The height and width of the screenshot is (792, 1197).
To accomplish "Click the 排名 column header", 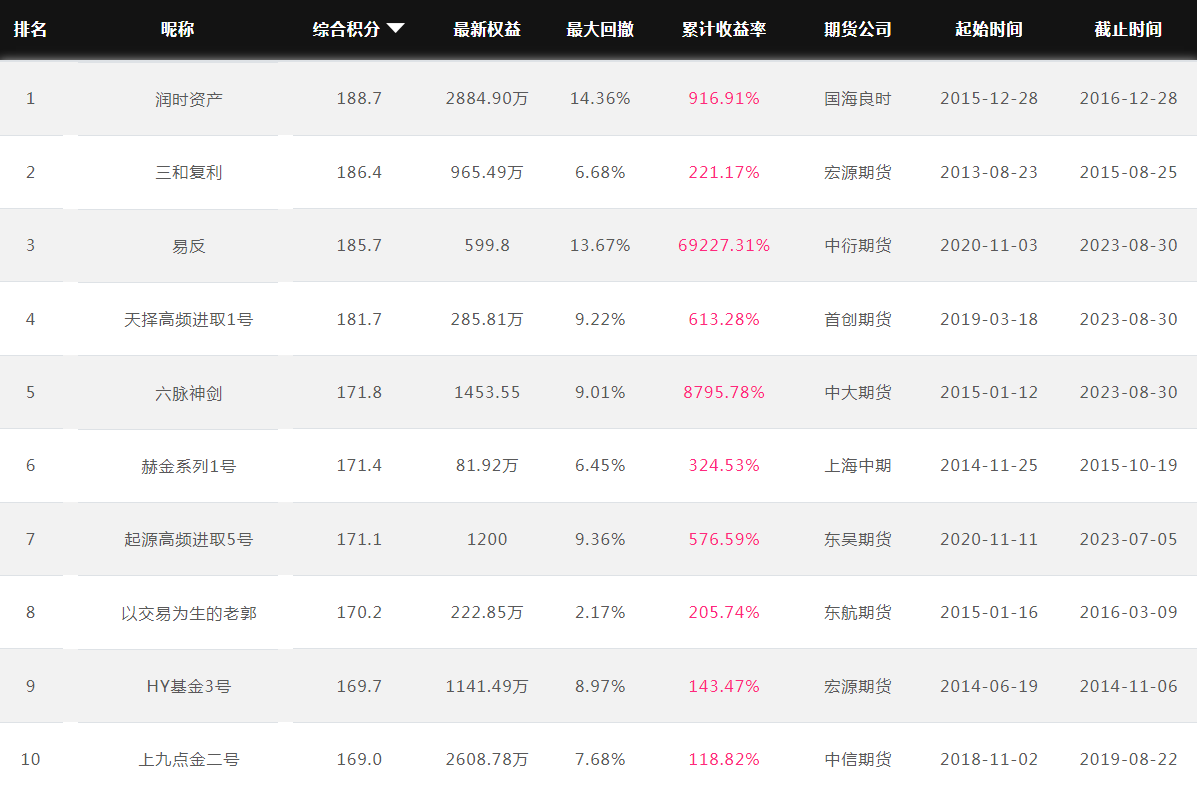I will click(31, 29).
